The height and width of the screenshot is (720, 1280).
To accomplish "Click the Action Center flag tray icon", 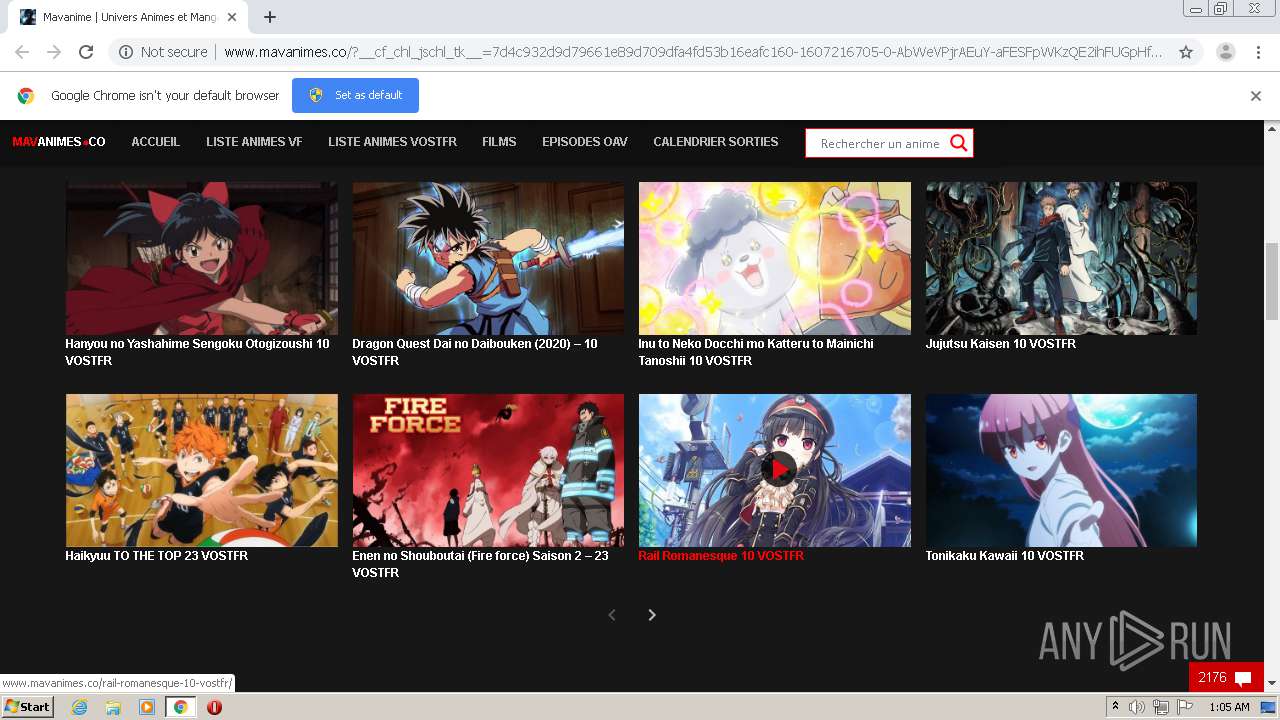I will (x=1185, y=707).
